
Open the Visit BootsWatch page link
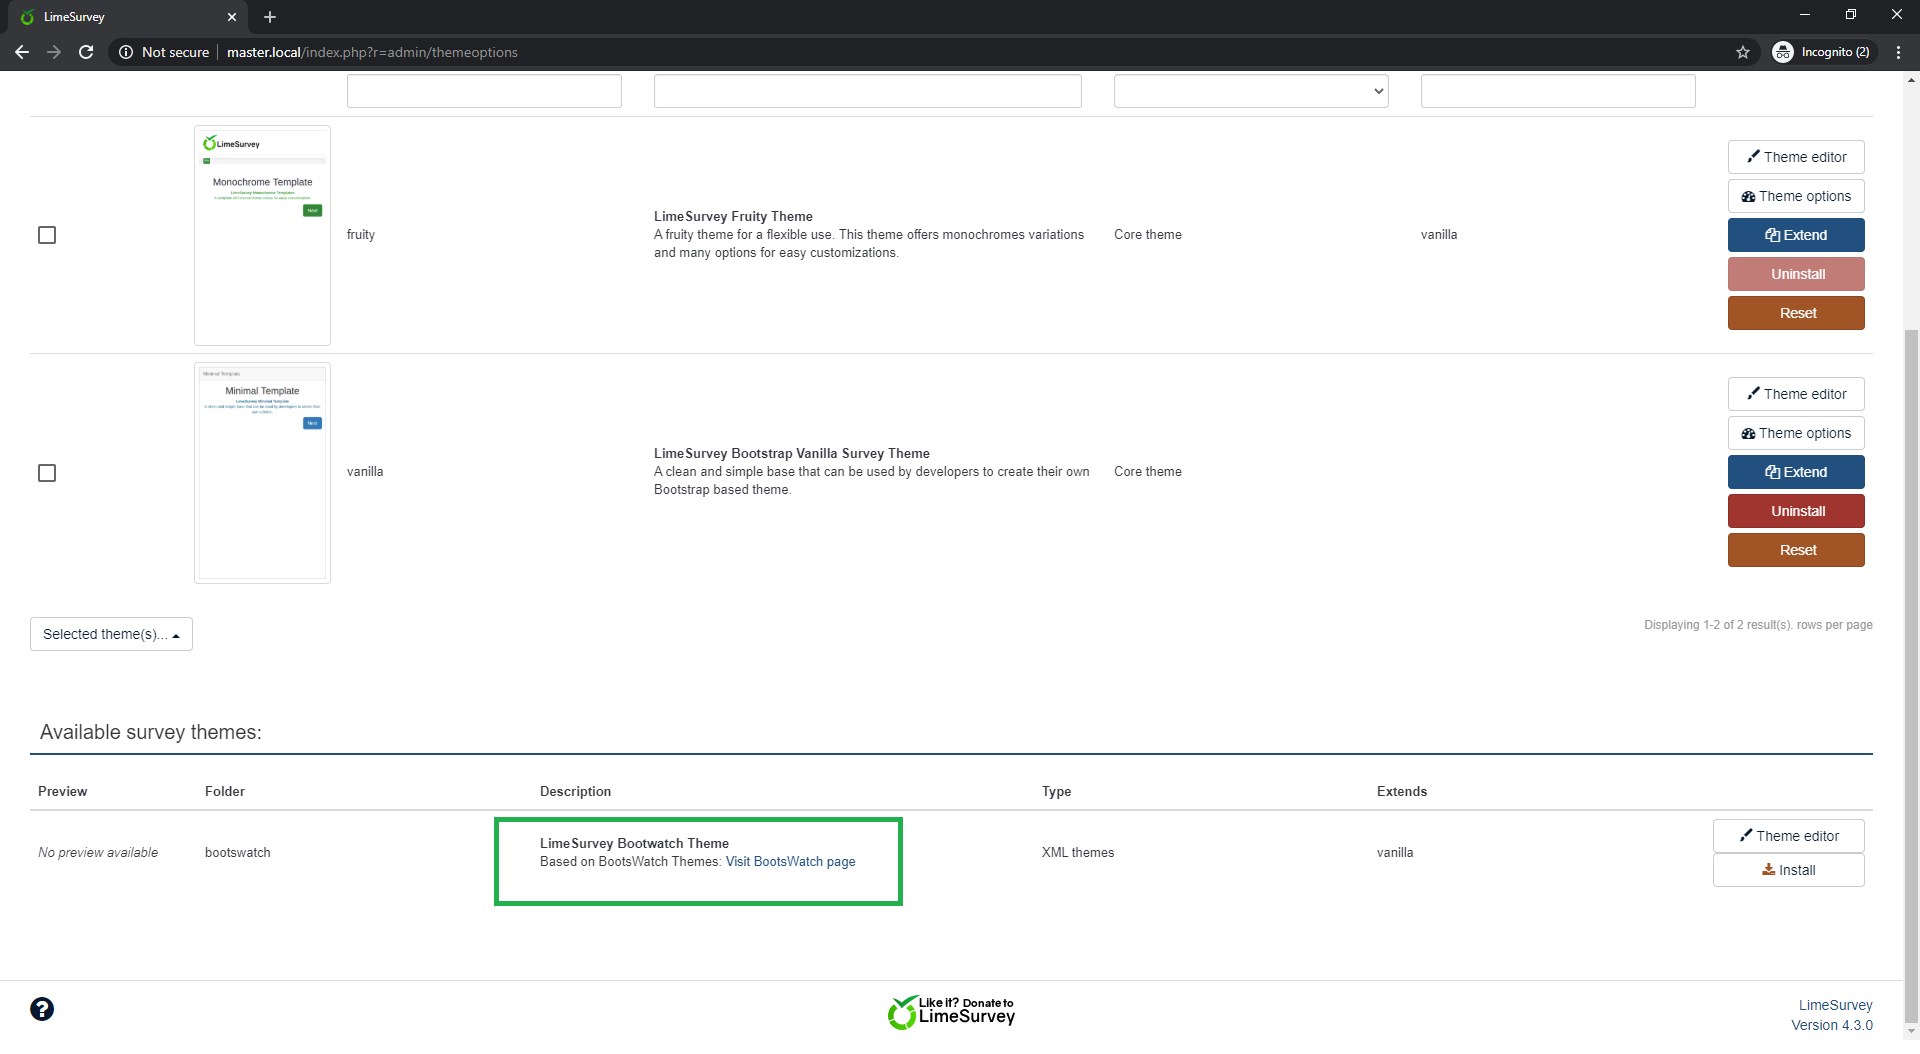point(790,862)
